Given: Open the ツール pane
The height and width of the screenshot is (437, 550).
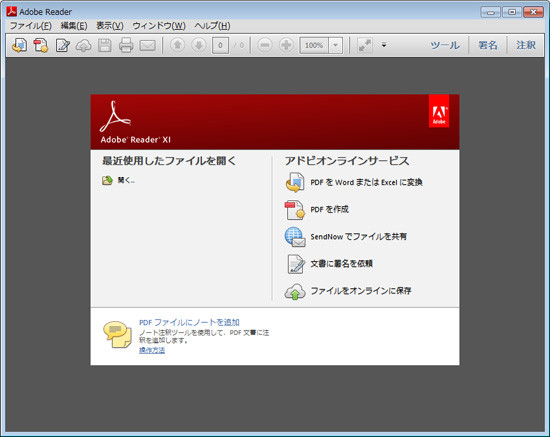Looking at the screenshot, I should [x=445, y=45].
